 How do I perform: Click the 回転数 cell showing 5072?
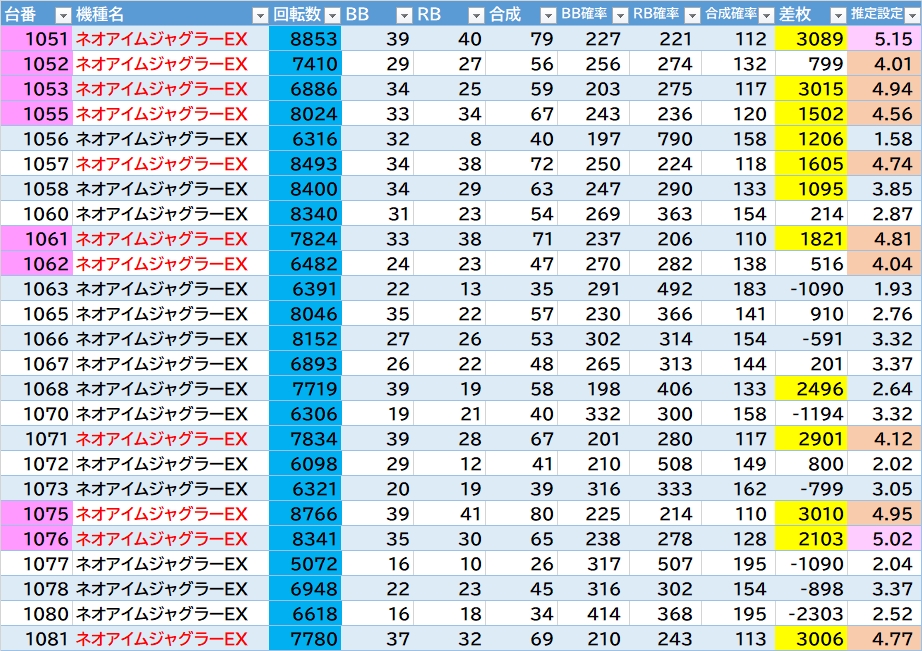click(305, 564)
